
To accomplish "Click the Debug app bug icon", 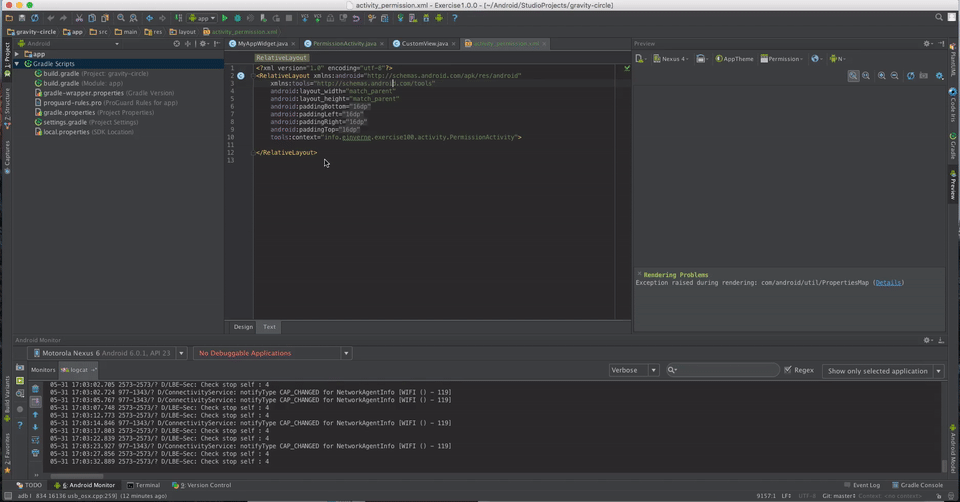I will (x=238, y=18).
